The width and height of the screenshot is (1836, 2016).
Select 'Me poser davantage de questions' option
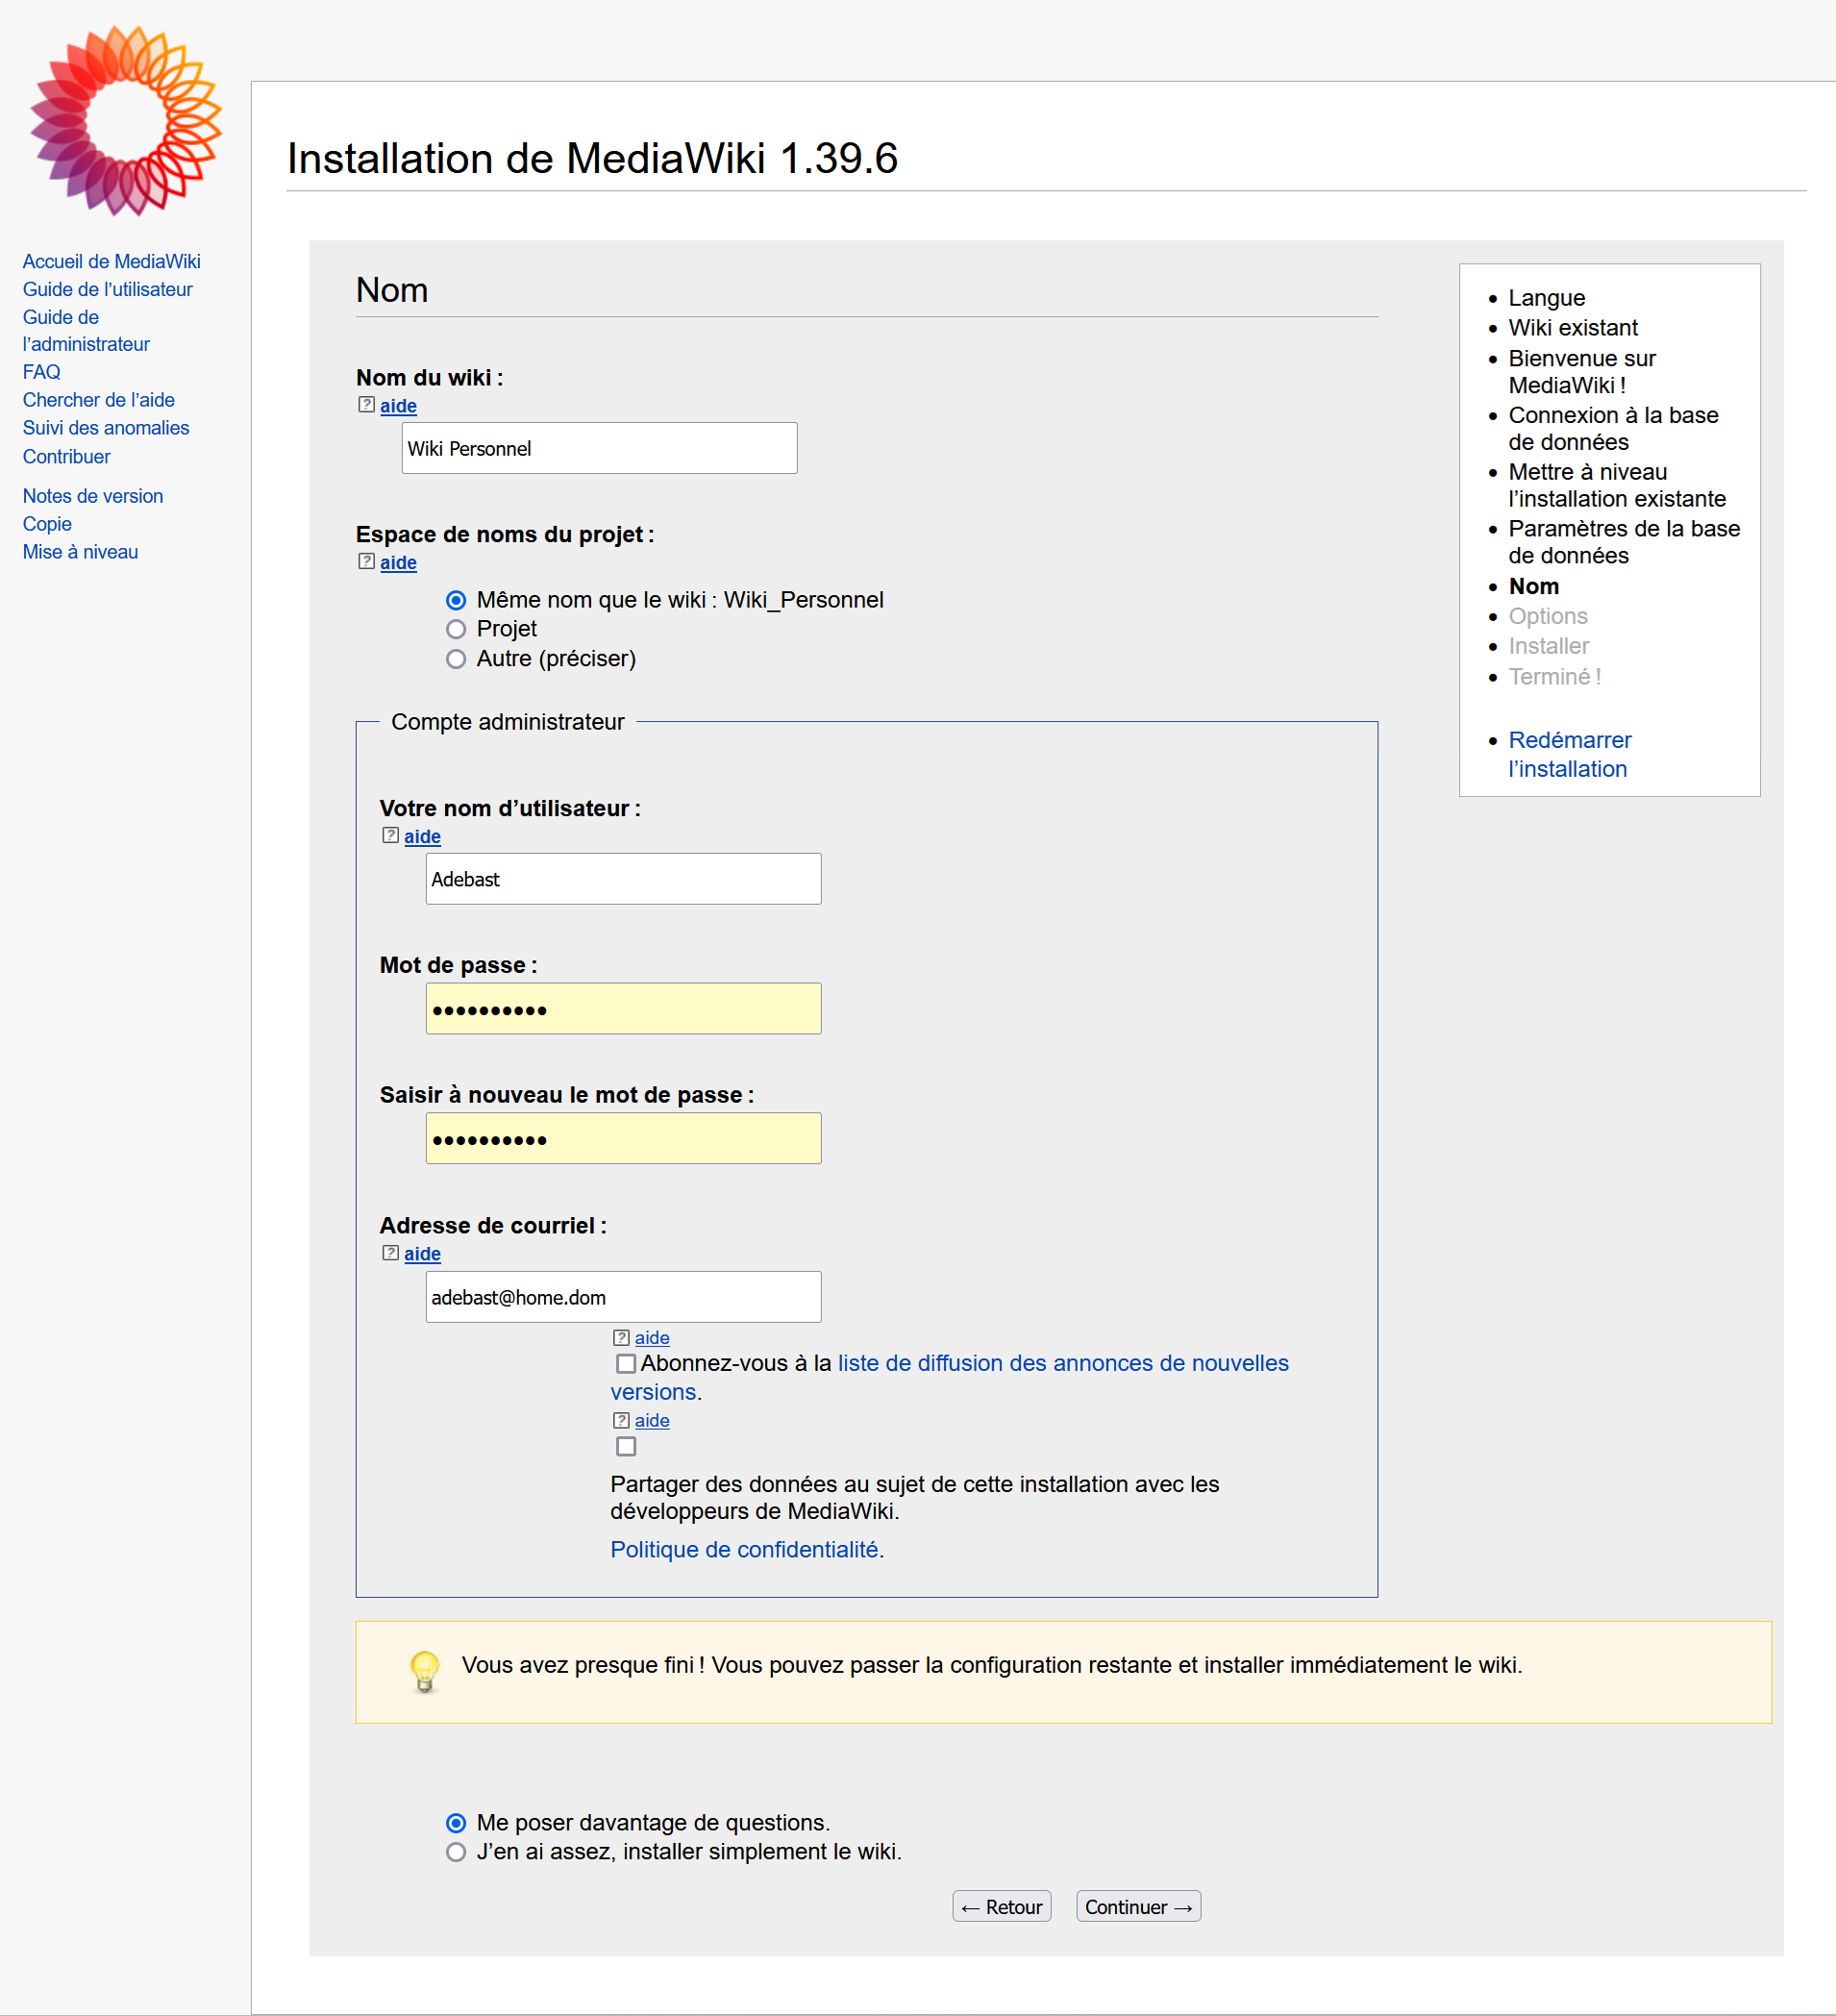(x=456, y=1823)
